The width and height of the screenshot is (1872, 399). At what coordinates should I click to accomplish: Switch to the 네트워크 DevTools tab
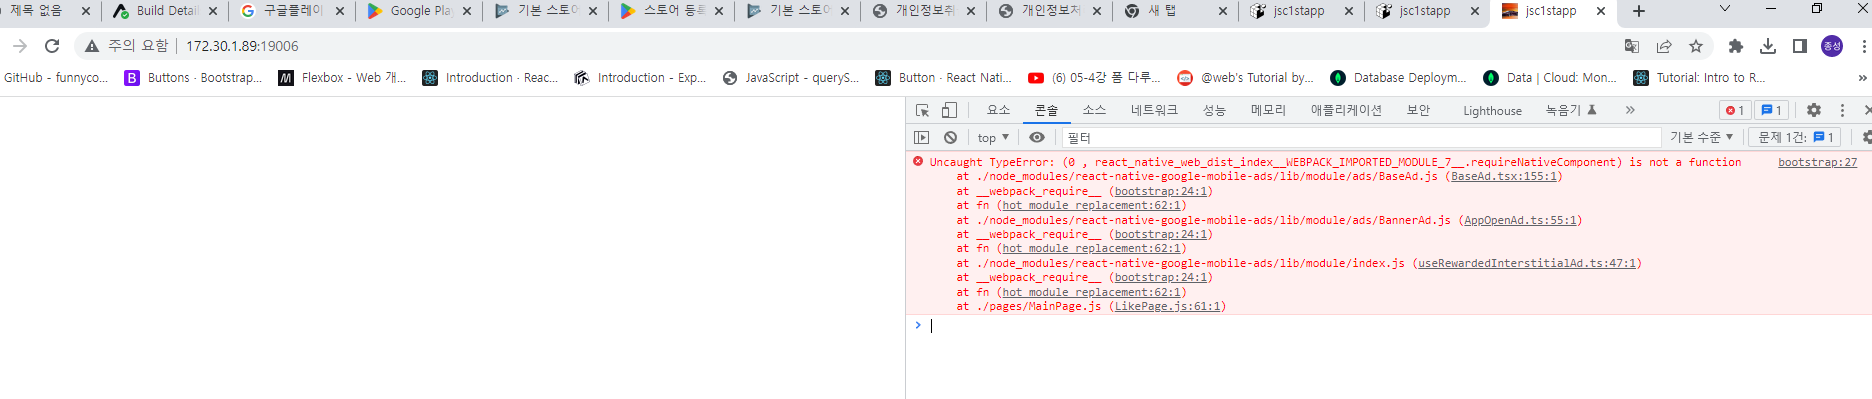click(1154, 110)
